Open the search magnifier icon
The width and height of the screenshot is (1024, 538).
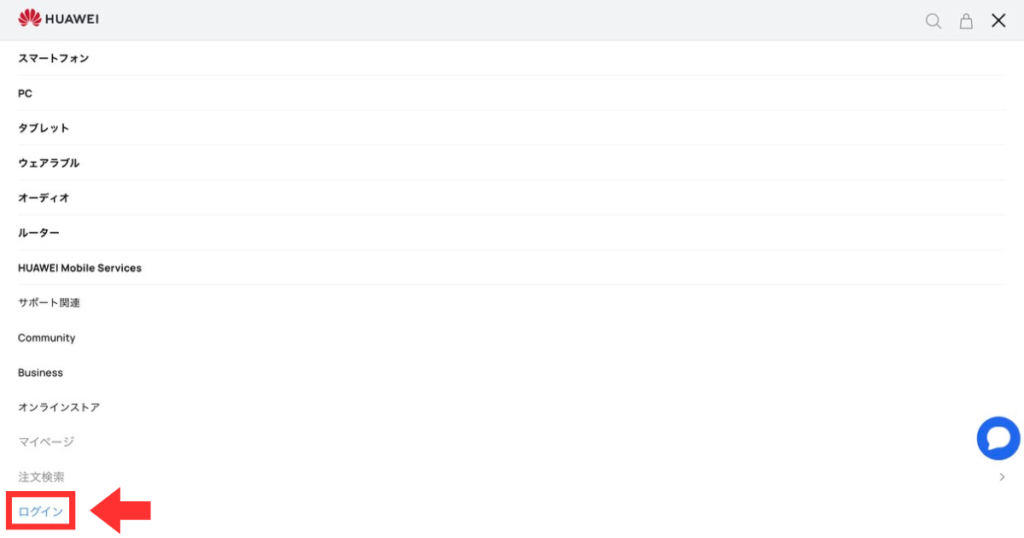(933, 21)
